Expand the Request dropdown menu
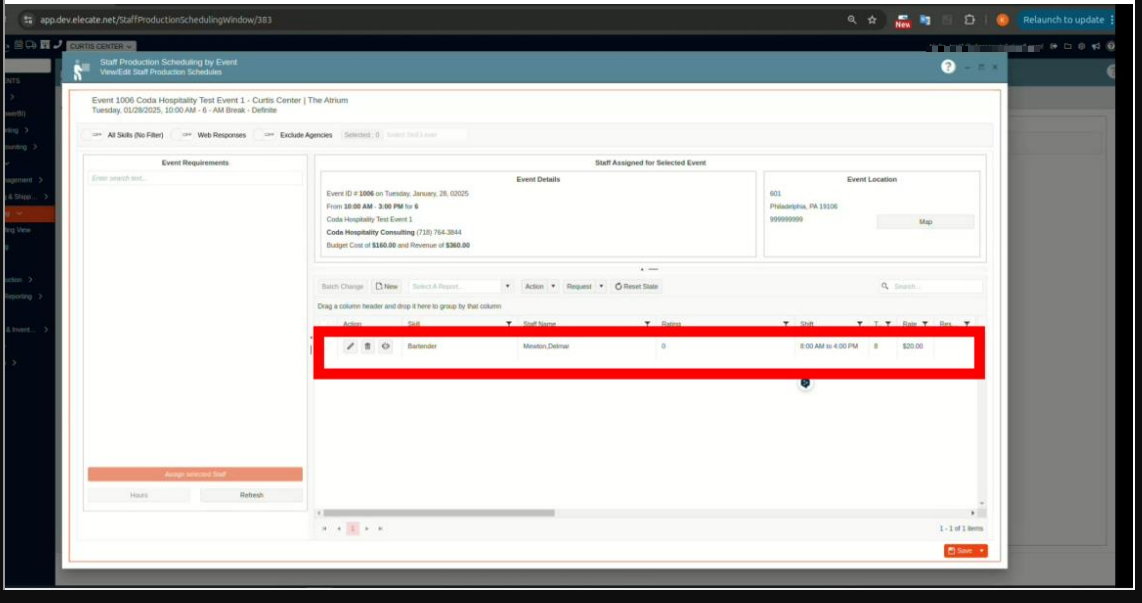This screenshot has height=603, width=1142. (x=585, y=286)
